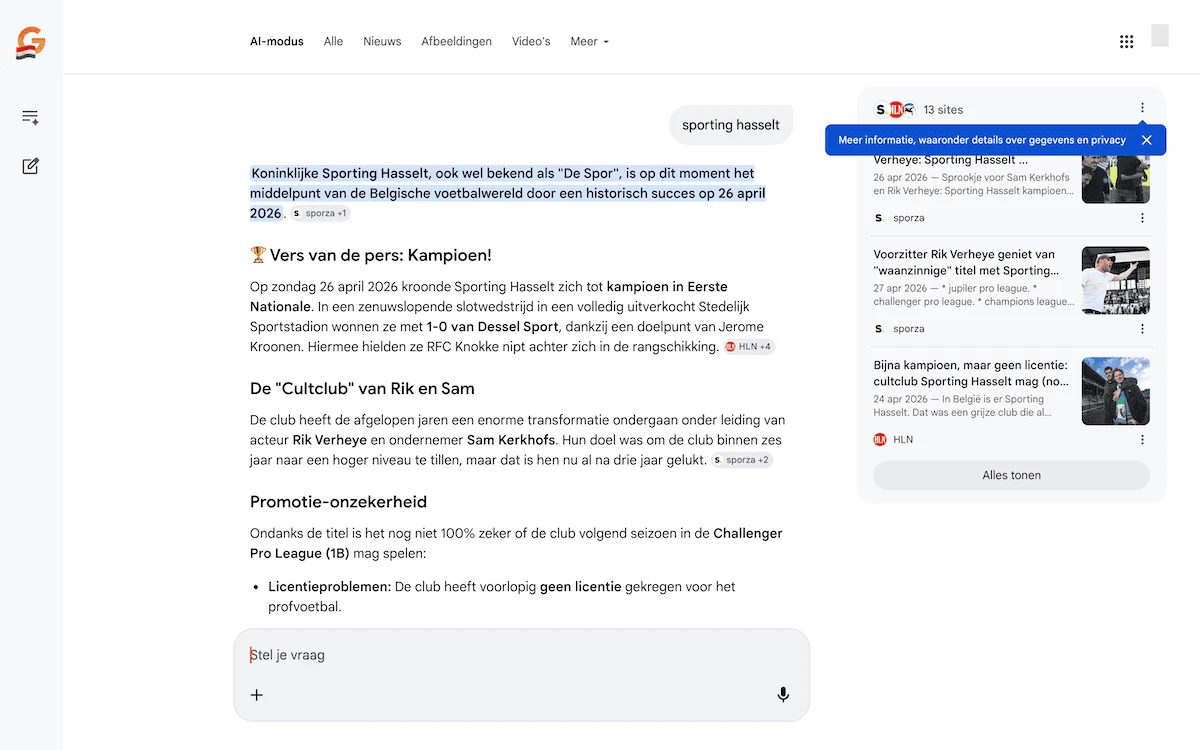Click sporza source icon under Voorzitter article
The height and width of the screenshot is (750, 1200).
pyautogui.click(x=880, y=329)
